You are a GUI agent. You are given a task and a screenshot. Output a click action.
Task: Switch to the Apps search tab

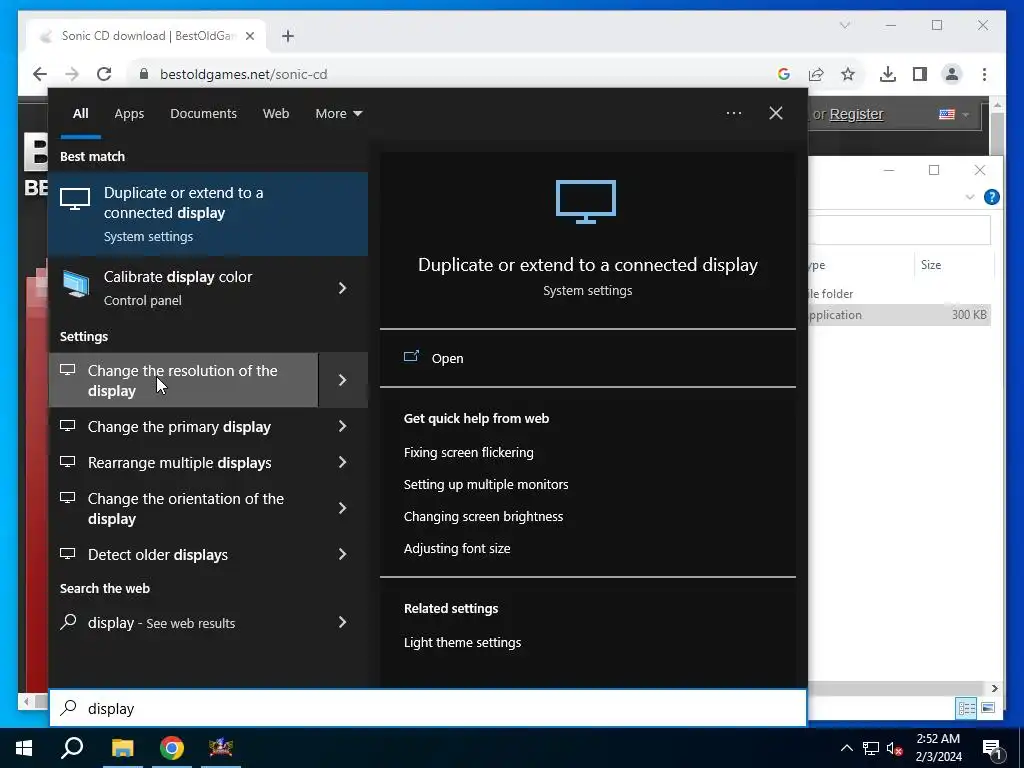tap(129, 114)
